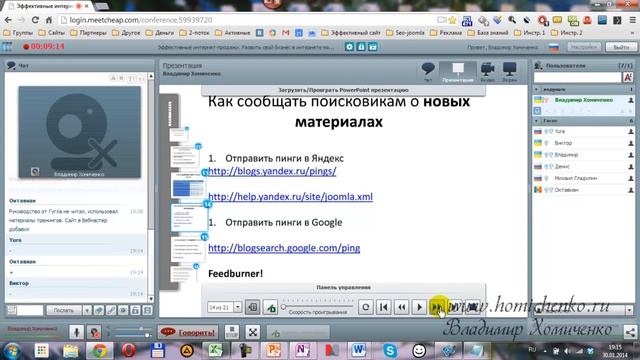Click the chat scrollbar down arrow
Image resolution: width=640 pixels, height=360 pixels.
[x=151, y=299]
